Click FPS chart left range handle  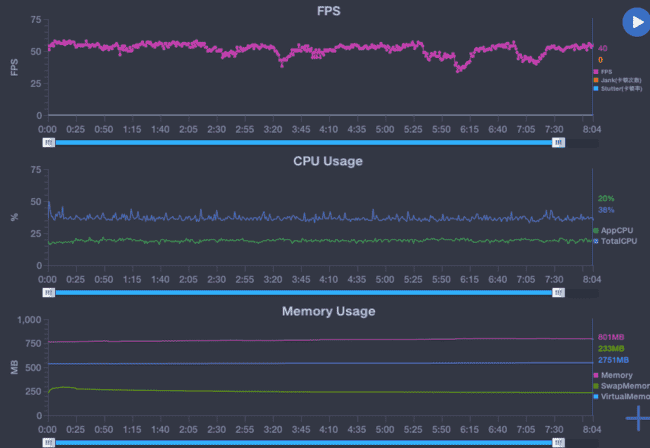48,143
